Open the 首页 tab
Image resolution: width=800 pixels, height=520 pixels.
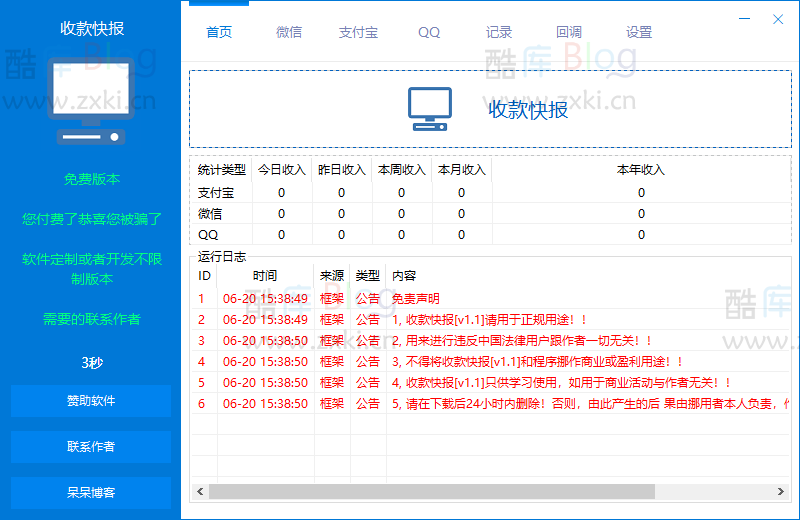click(219, 32)
